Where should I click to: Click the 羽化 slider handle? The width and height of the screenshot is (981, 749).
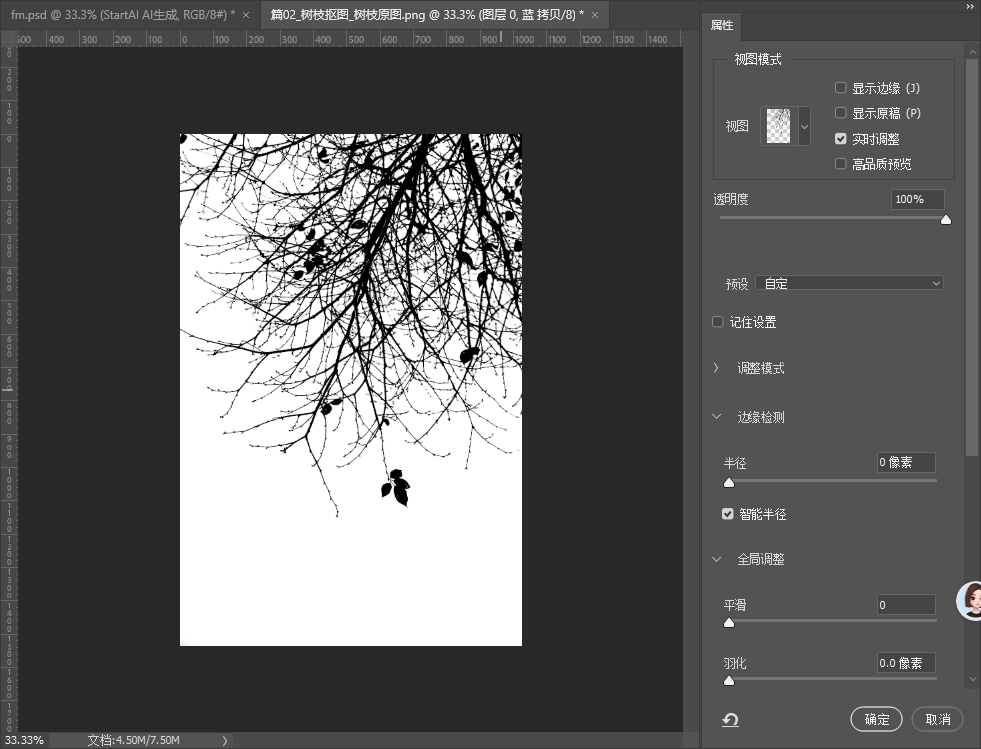[729, 680]
